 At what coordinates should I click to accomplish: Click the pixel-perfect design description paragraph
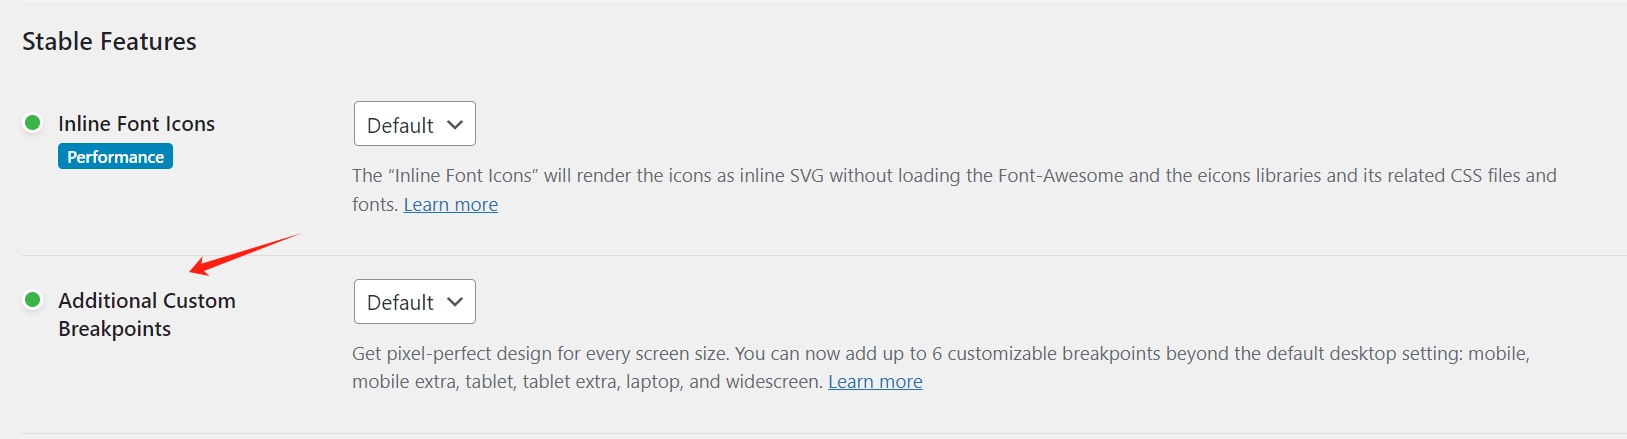pyautogui.click(x=941, y=368)
